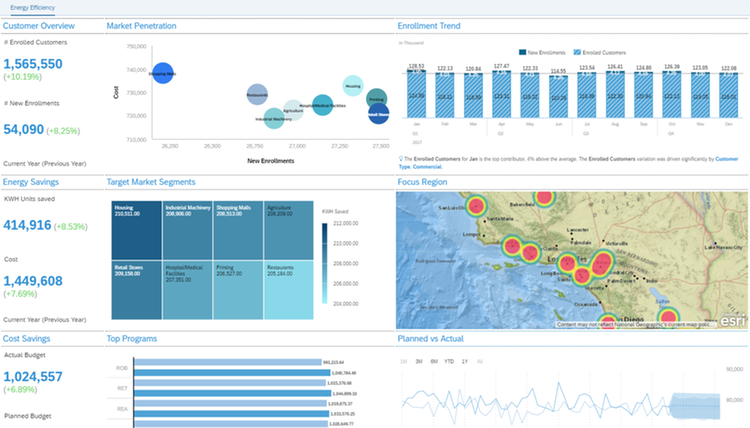
Task: Toggle New Enrollments legend entry
Action: point(545,51)
